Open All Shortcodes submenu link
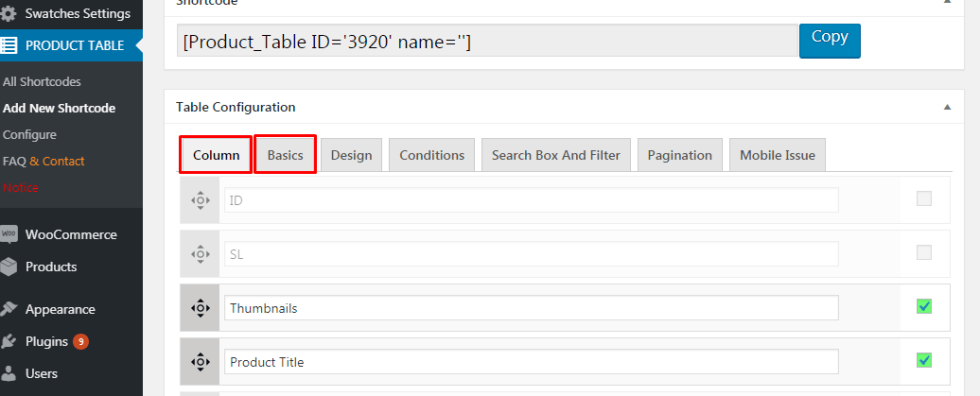Image resolution: width=980 pixels, height=396 pixels. (42, 82)
